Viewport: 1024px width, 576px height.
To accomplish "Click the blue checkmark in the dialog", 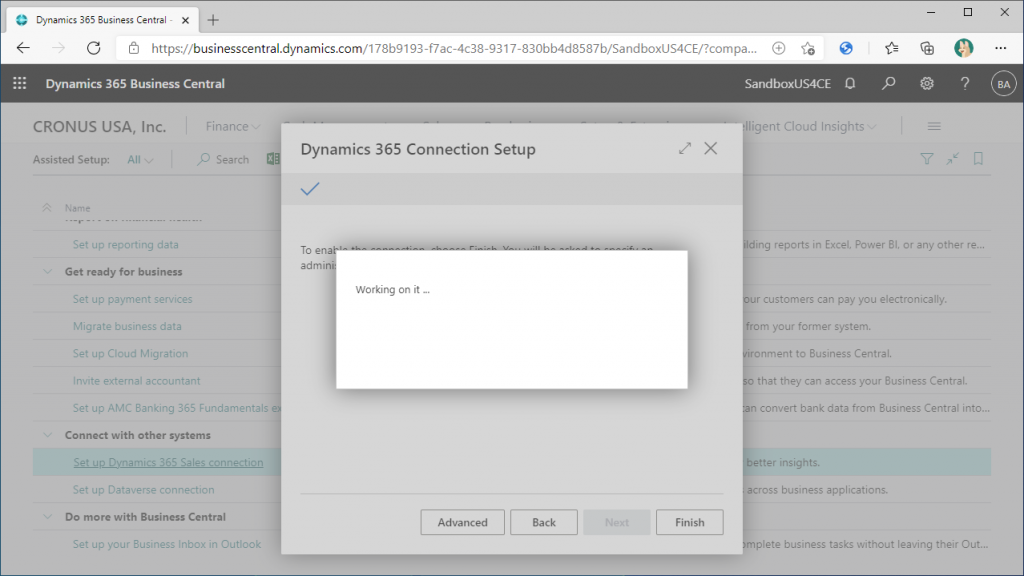I will point(310,189).
